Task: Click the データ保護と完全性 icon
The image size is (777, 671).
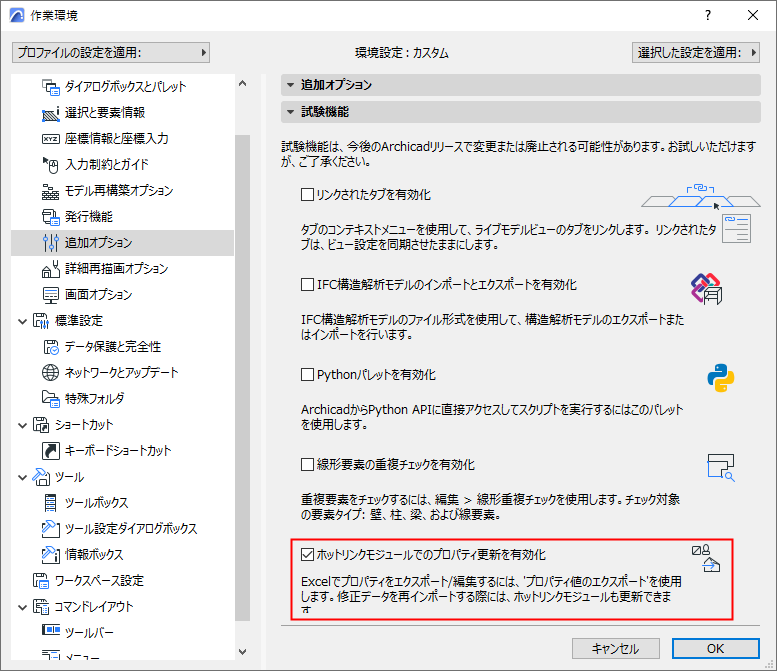Action: tap(51, 347)
